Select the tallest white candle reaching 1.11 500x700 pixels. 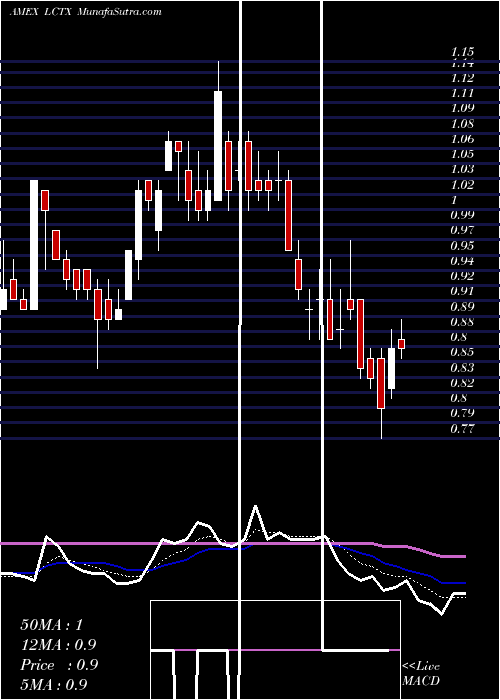pos(218,146)
